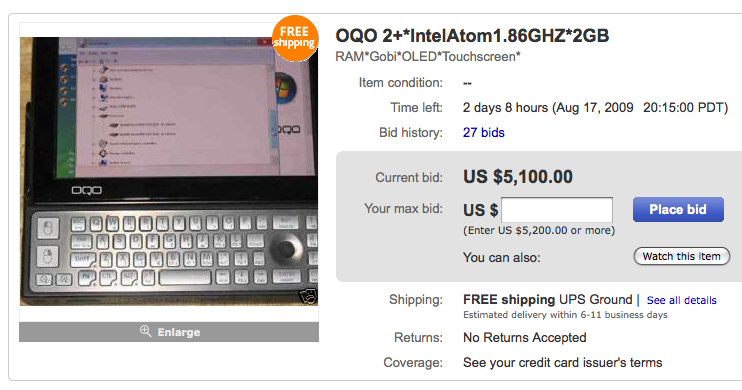742x390 pixels.
Task: Click the Watch this item button
Action: pyautogui.click(x=681, y=257)
